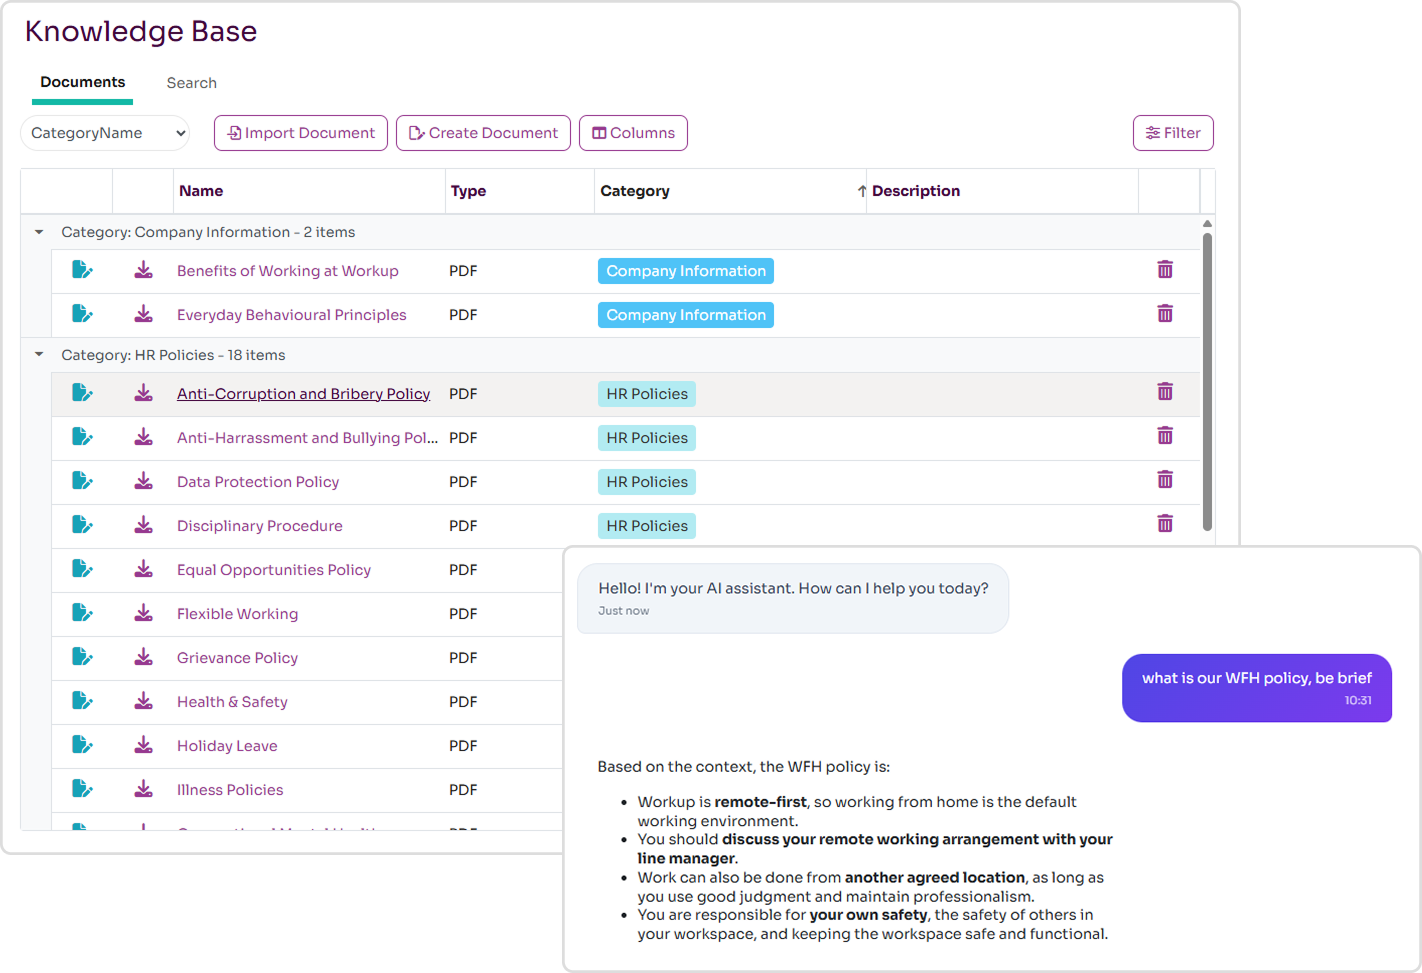Collapse the HR Policies category group
The image size is (1422, 973).
coord(39,355)
